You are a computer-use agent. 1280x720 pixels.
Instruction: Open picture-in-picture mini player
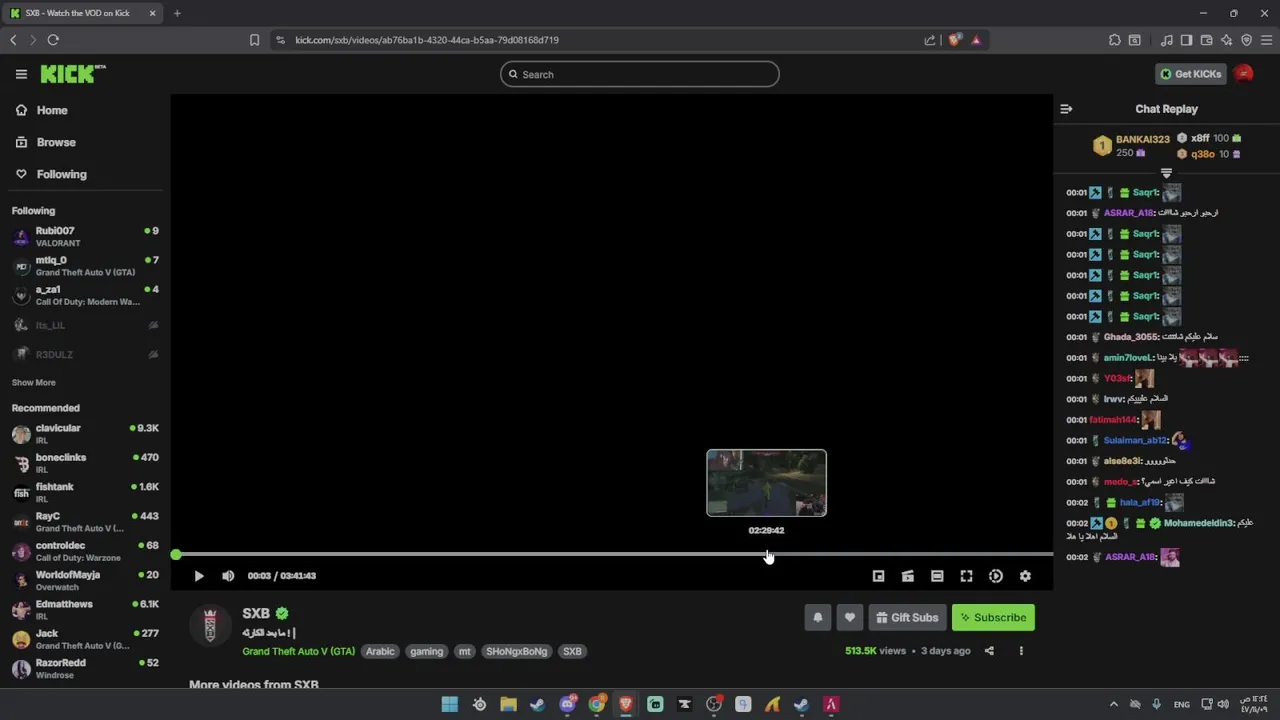click(x=878, y=576)
